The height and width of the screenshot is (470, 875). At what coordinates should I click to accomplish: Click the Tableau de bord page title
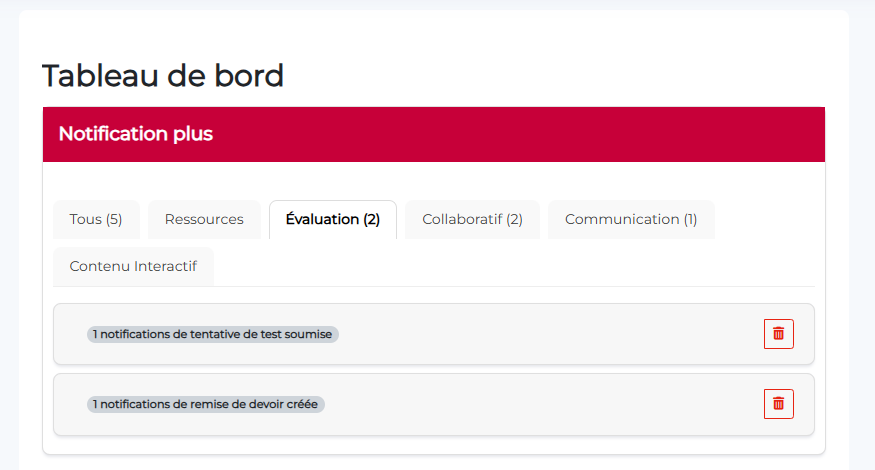[163, 75]
